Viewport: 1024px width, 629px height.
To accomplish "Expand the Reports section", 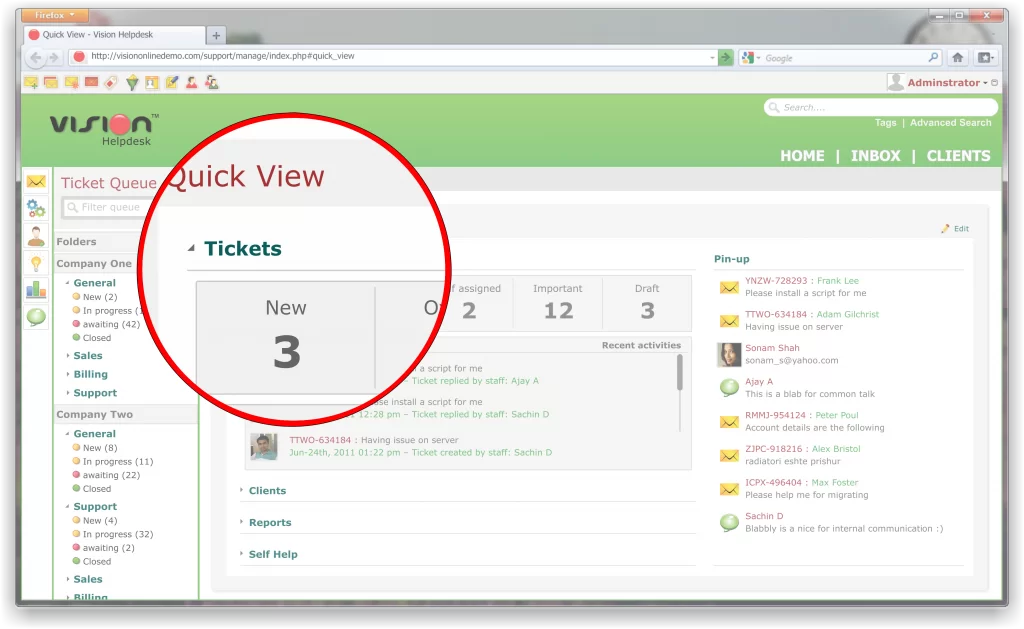I will 270,523.
